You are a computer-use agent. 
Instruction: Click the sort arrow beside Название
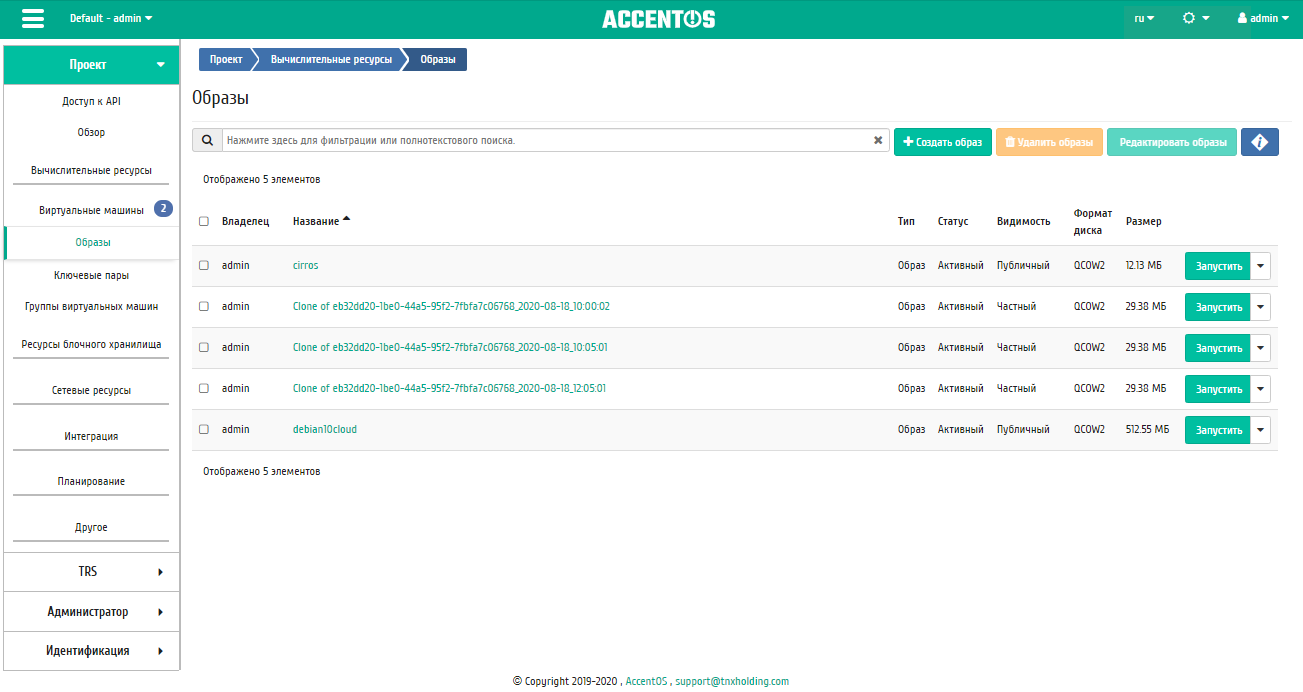(347, 219)
